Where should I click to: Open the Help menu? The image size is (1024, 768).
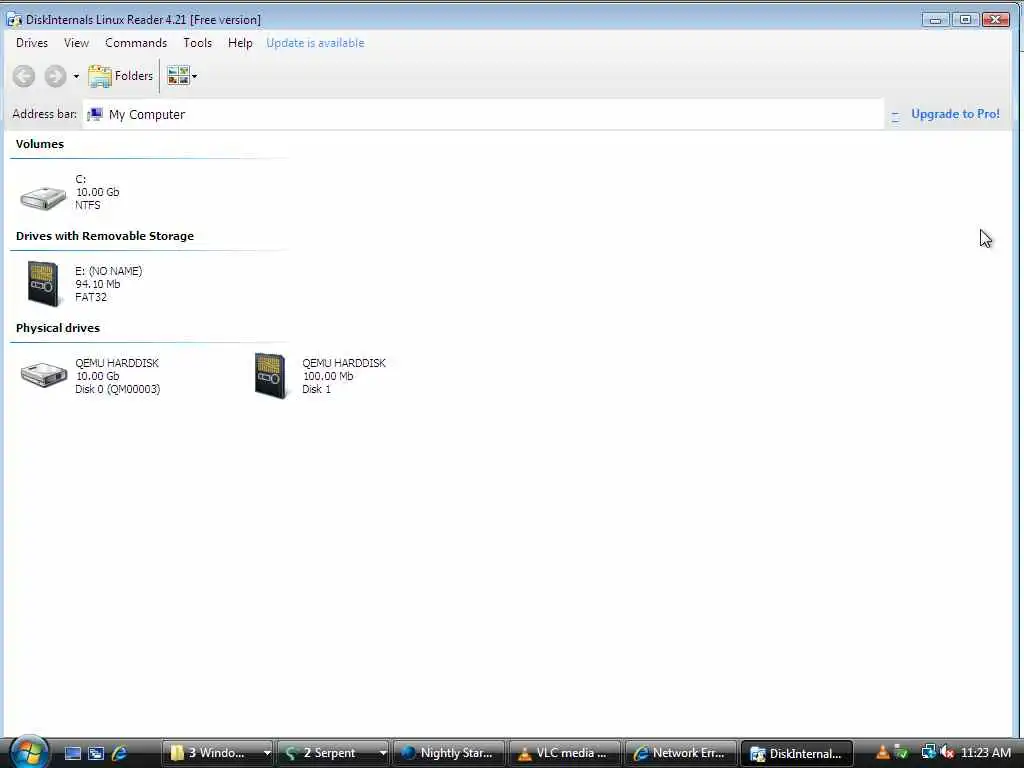(240, 43)
